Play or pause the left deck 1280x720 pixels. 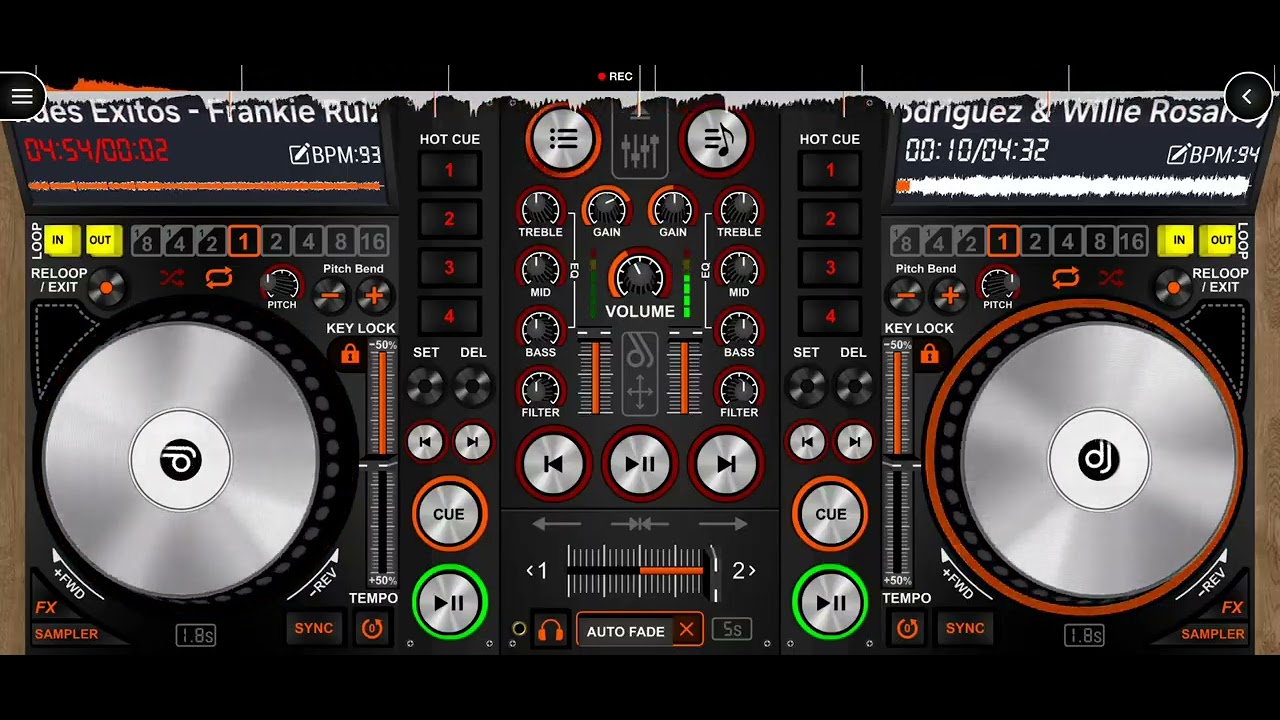click(449, 602)
